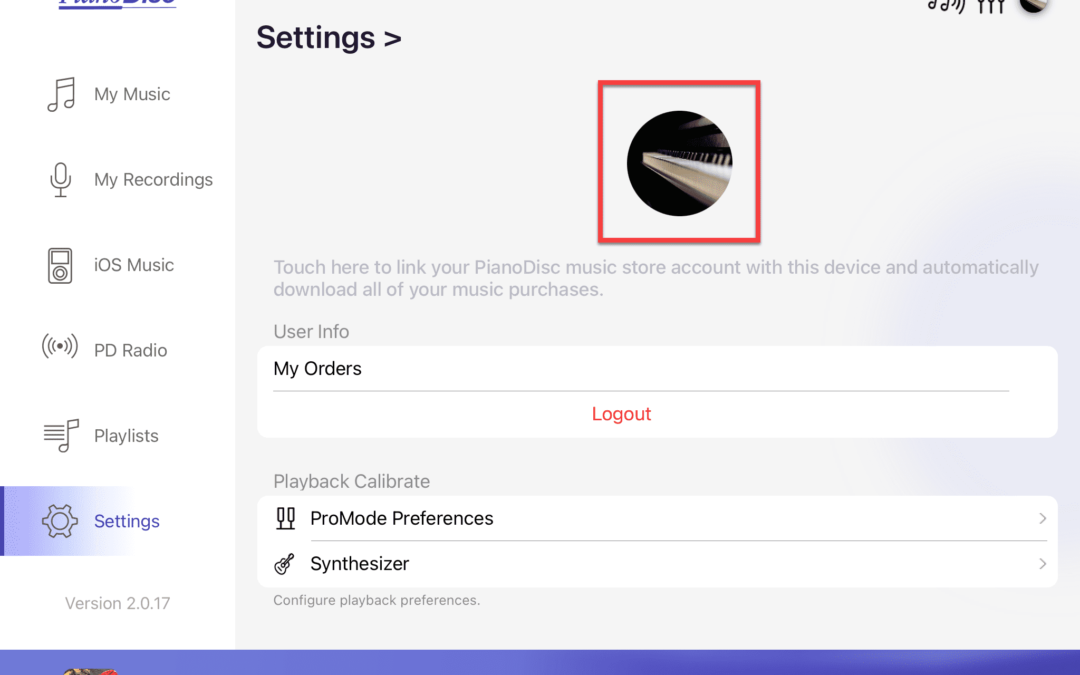
Task: Click the Synthesizer guitar icon
Action: point(285,564)
